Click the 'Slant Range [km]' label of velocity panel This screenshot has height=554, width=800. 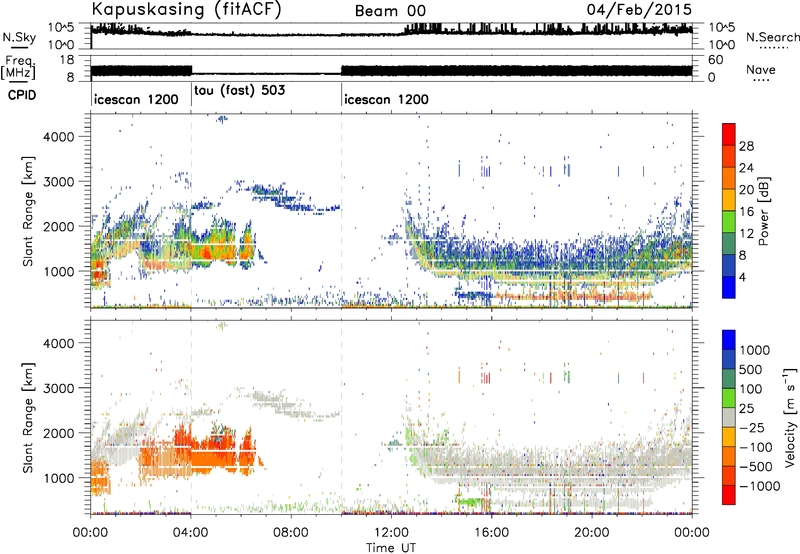(x=28, y=418)
